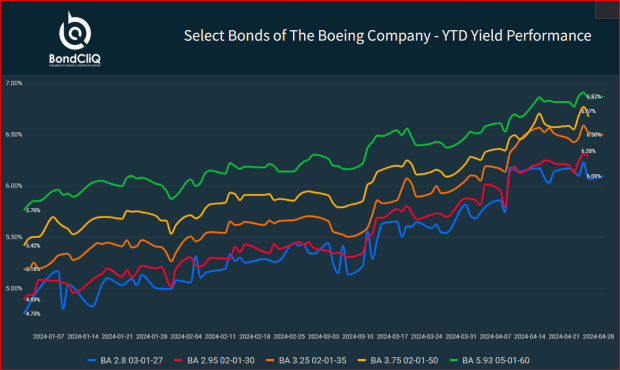Toggle the BA 2.95 02-01-30 legend series

214,361
